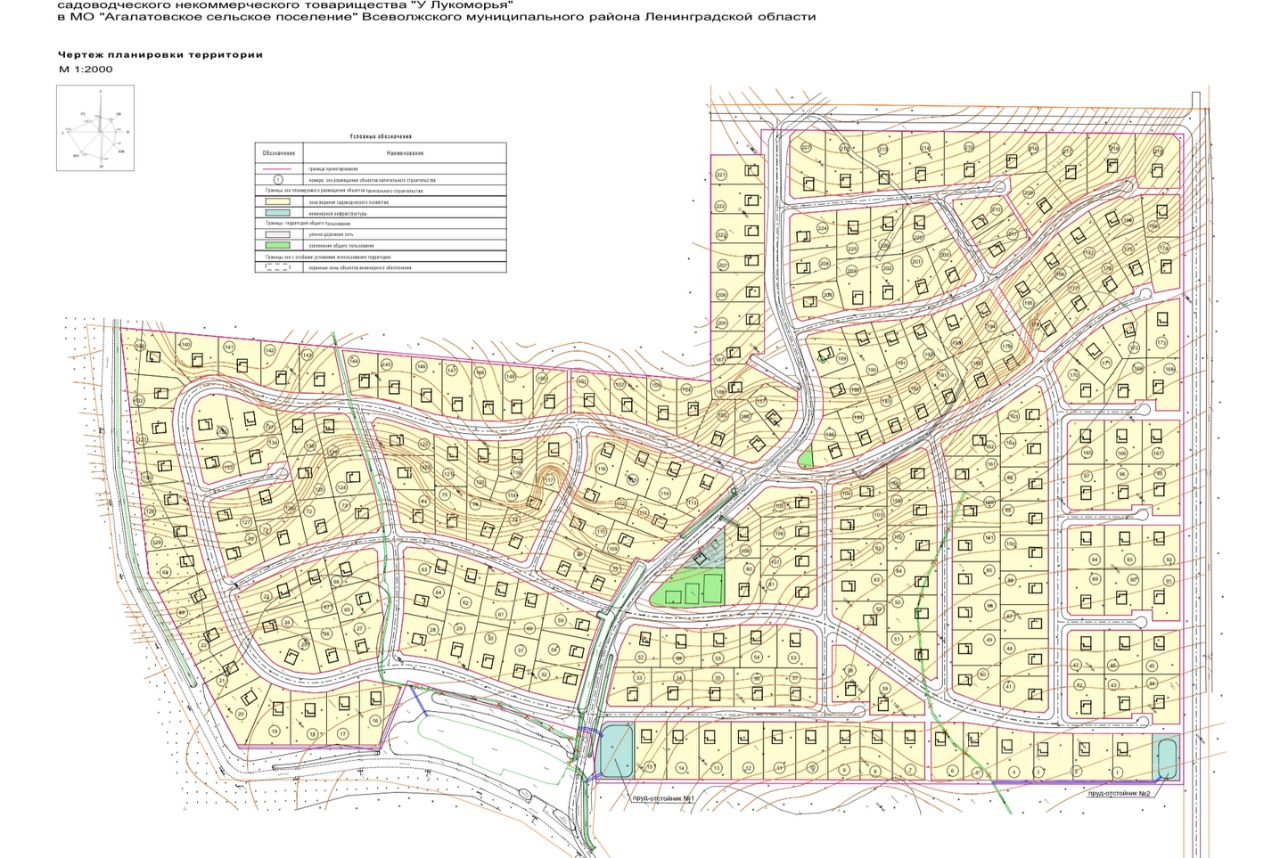Click the green public landscaping legend swatch
This screenshot has height=858, width=1280.
click(278, 245)
